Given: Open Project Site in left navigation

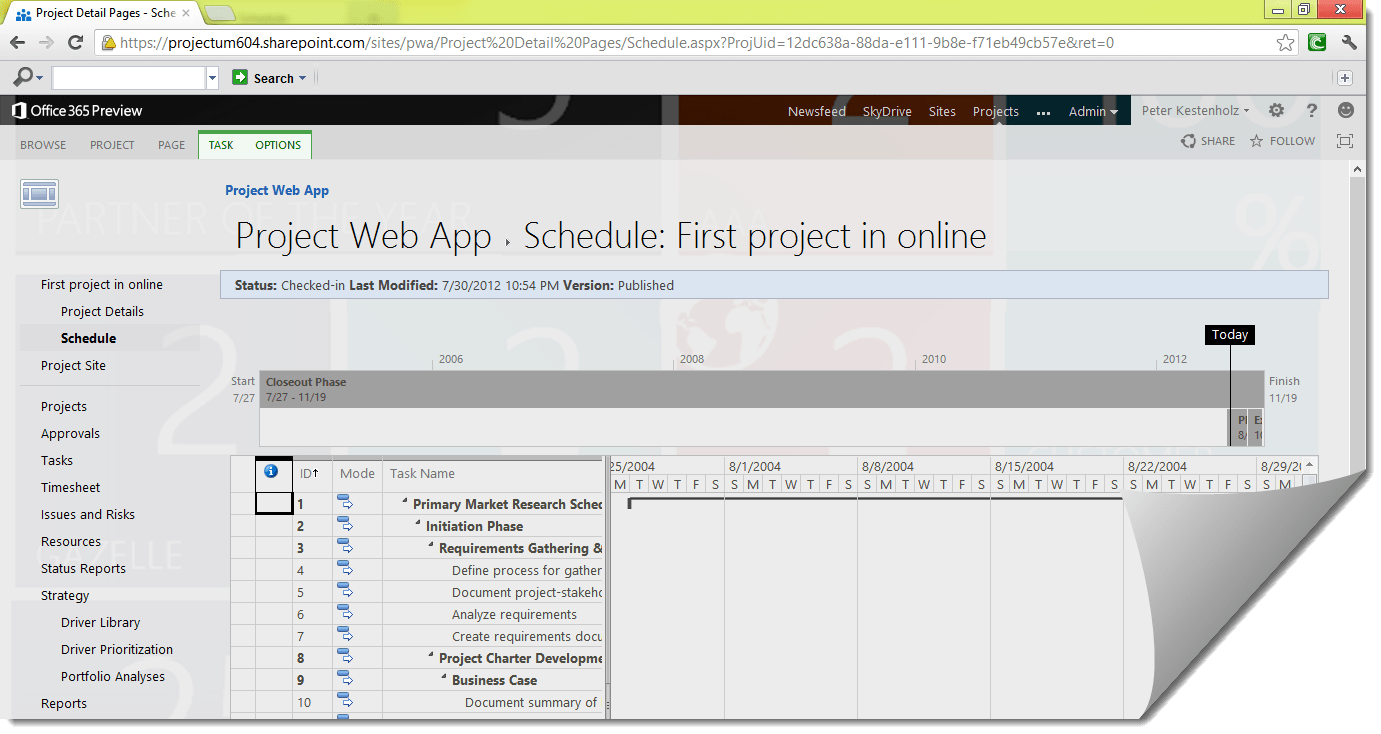Looking at the screenshot, I should coord(73,365).
